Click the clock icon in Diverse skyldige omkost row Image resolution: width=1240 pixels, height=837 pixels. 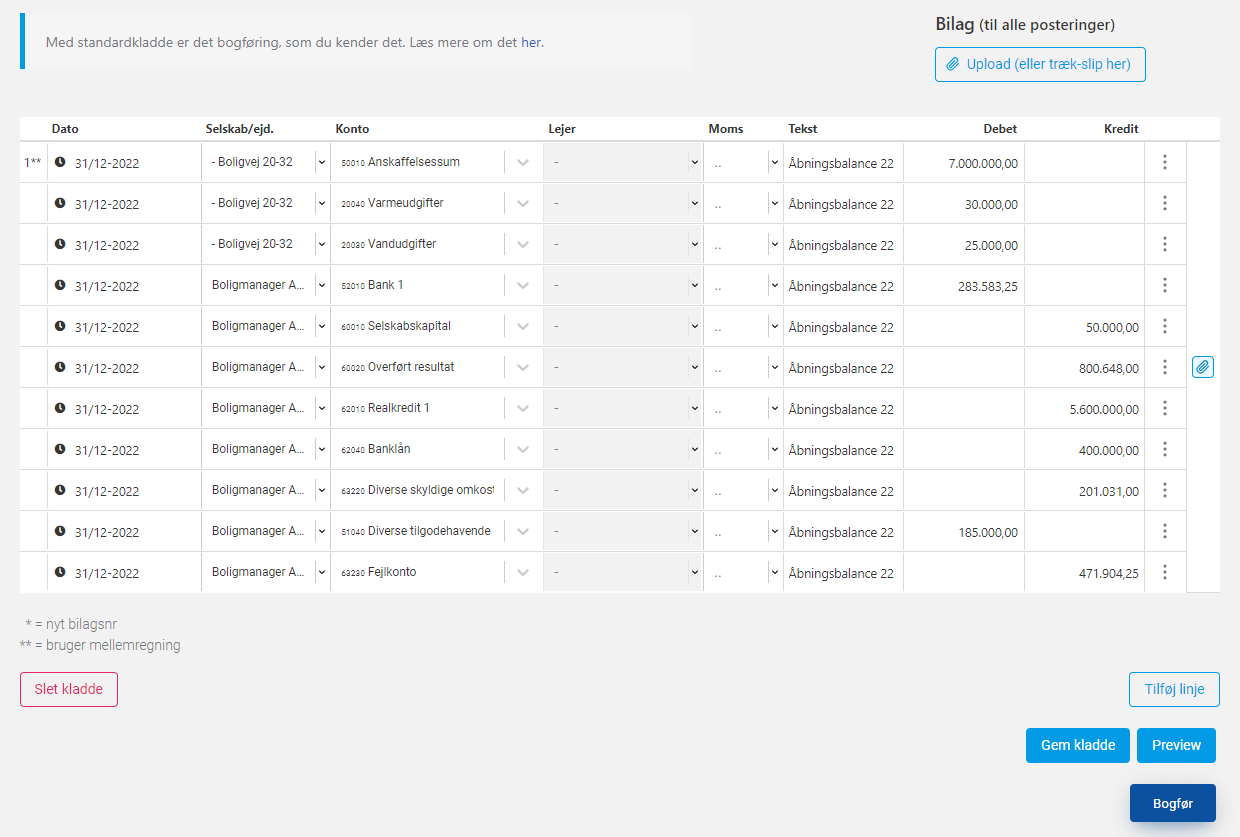[60, 490]
